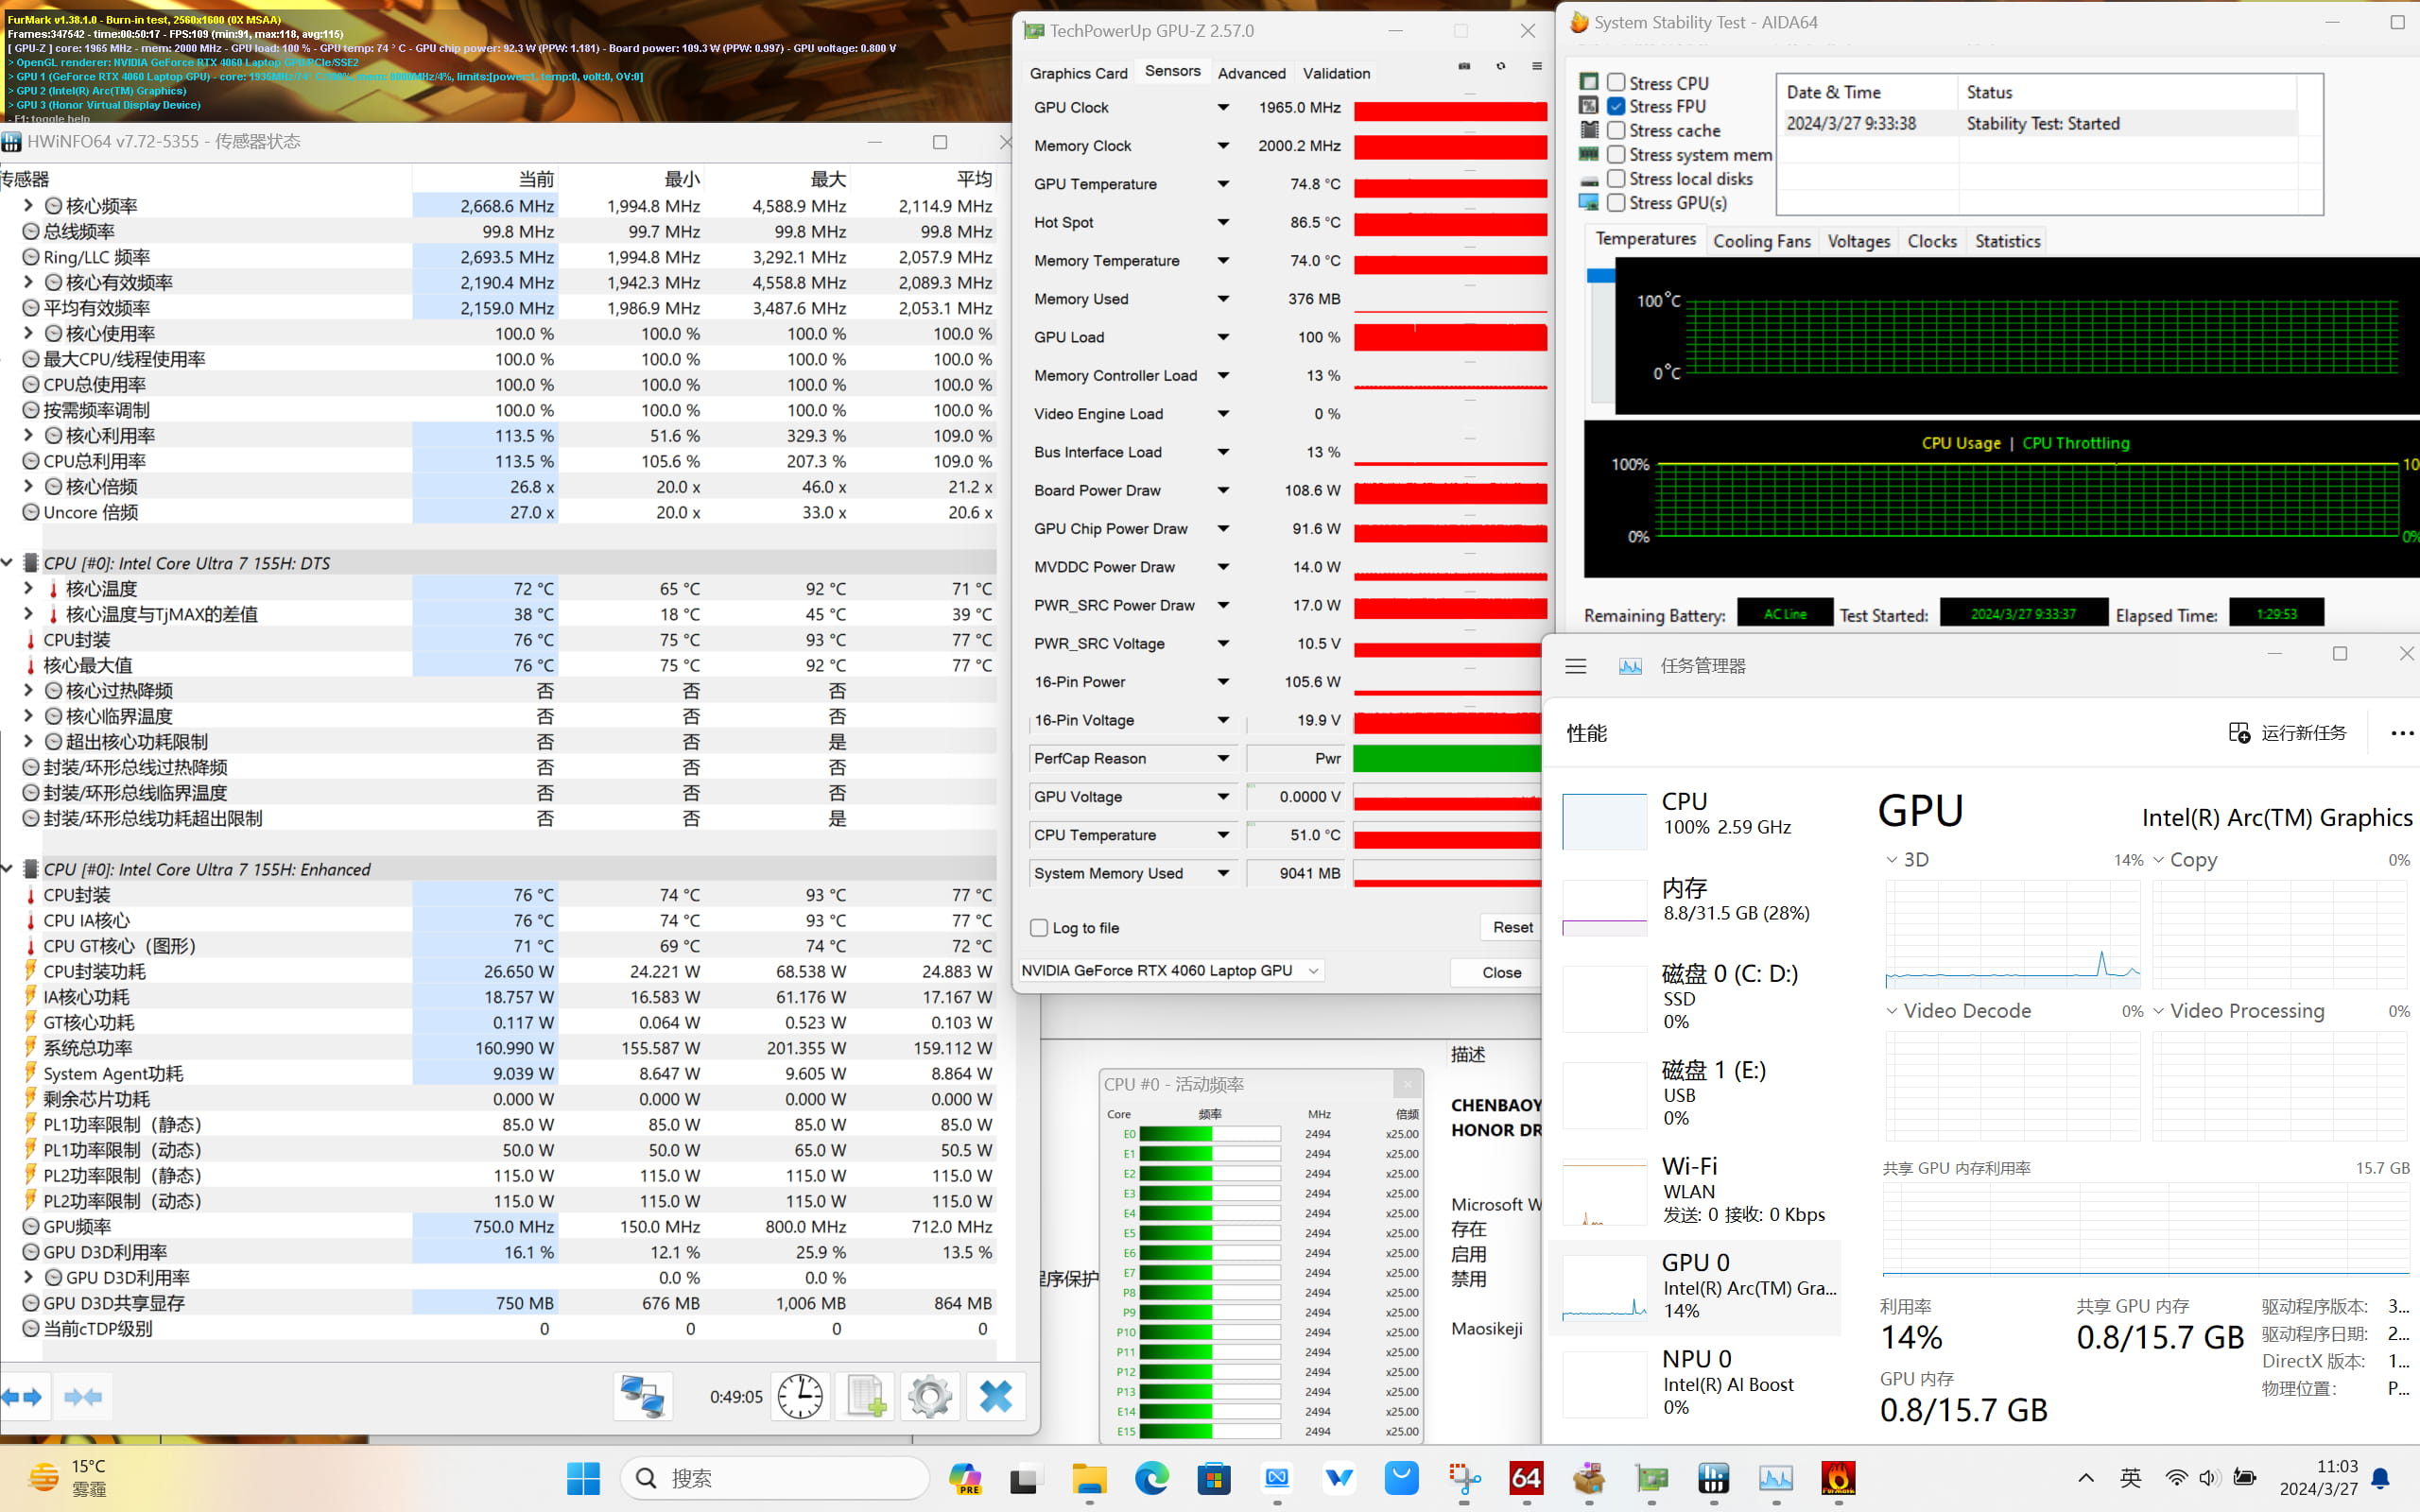Screen dimensions: 2420x1512
Task: Open GPU-Z taskbar icon
Action: 1651,1478
